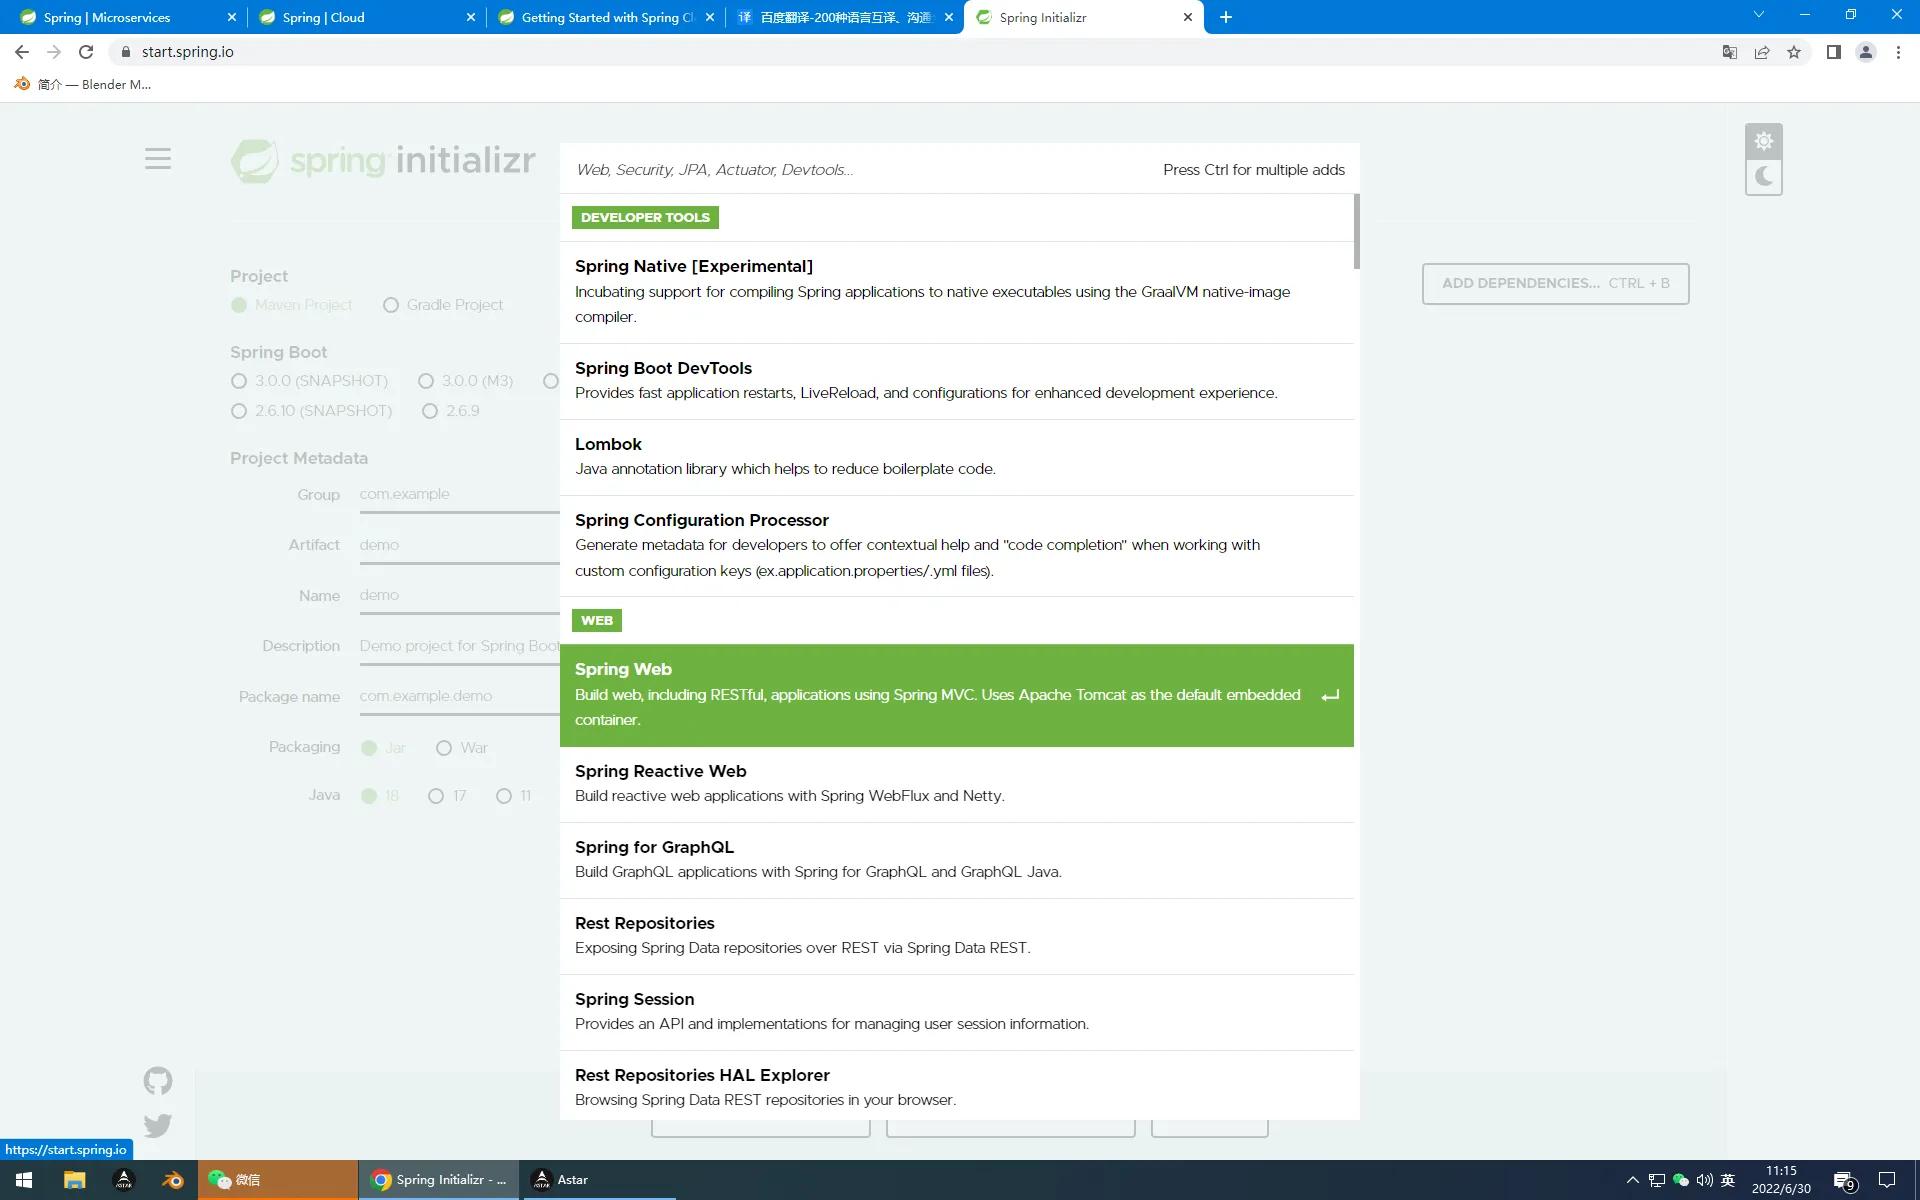Select the Gradle Project radio button
The image size is (1920, 1200).
point(391,305)
